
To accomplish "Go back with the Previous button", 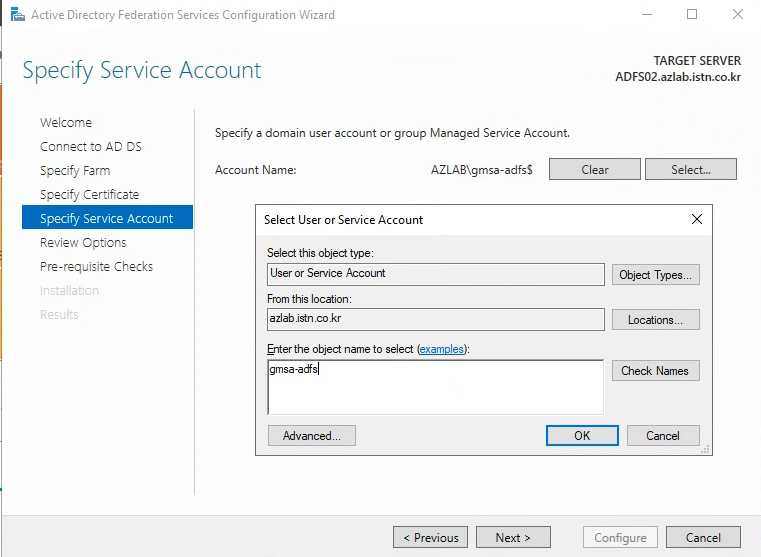I will [430, 538].
